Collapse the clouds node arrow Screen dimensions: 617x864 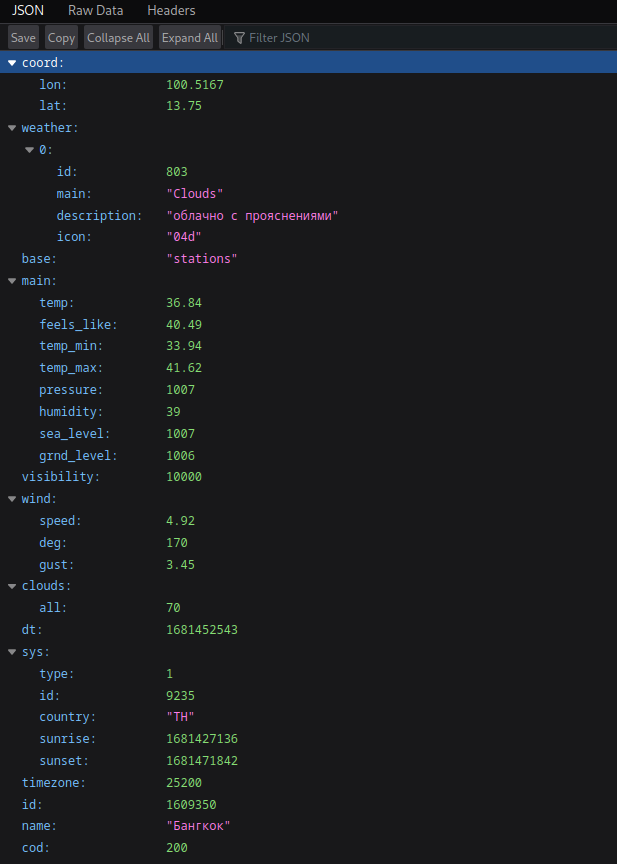tap(12, 586)
